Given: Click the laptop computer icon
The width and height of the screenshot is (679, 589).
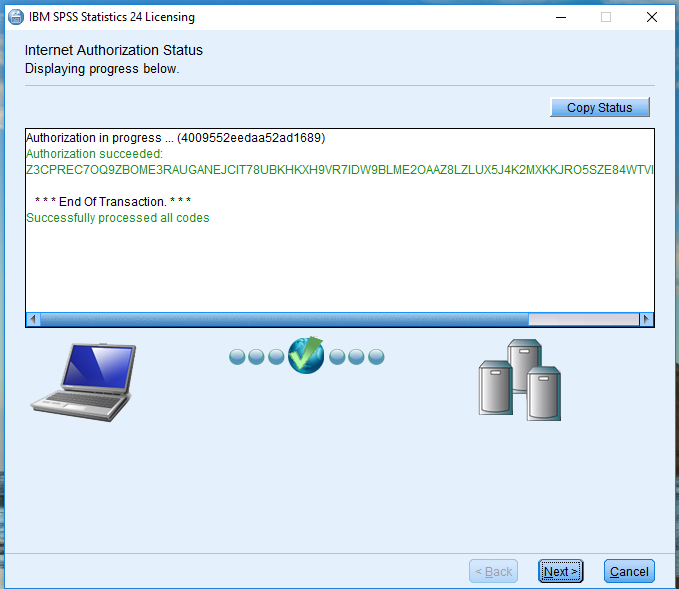Looking at the screenshot, I should coord(84,382).
